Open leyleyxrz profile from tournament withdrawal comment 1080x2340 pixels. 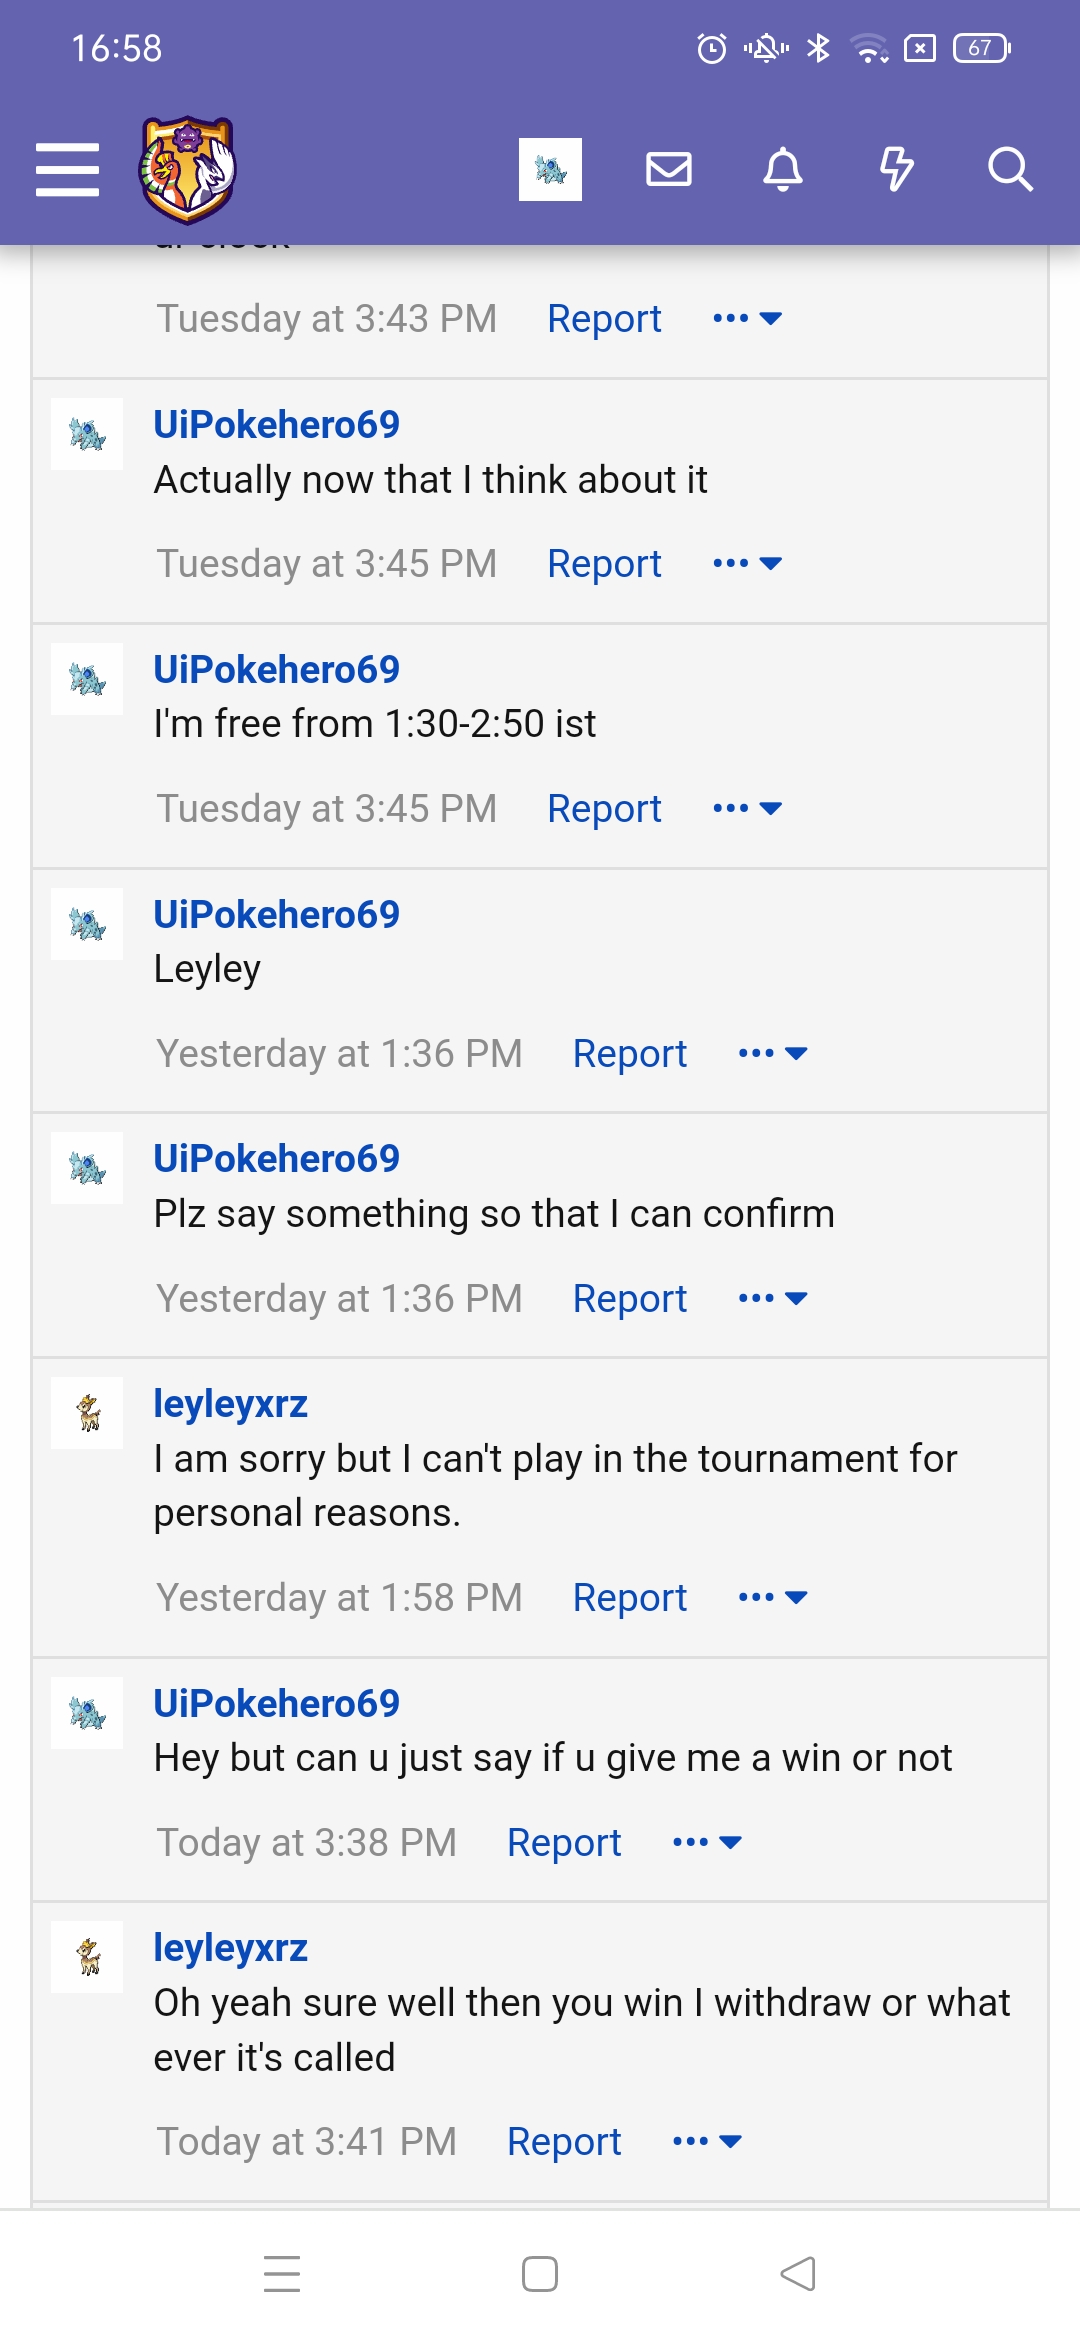pyautogui.click(x=230, y=1405)
